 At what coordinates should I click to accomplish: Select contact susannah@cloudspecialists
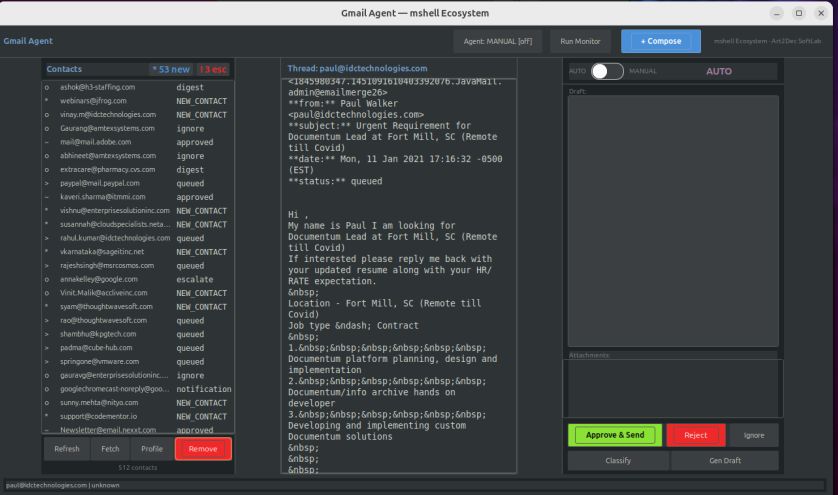pos(138,225)
